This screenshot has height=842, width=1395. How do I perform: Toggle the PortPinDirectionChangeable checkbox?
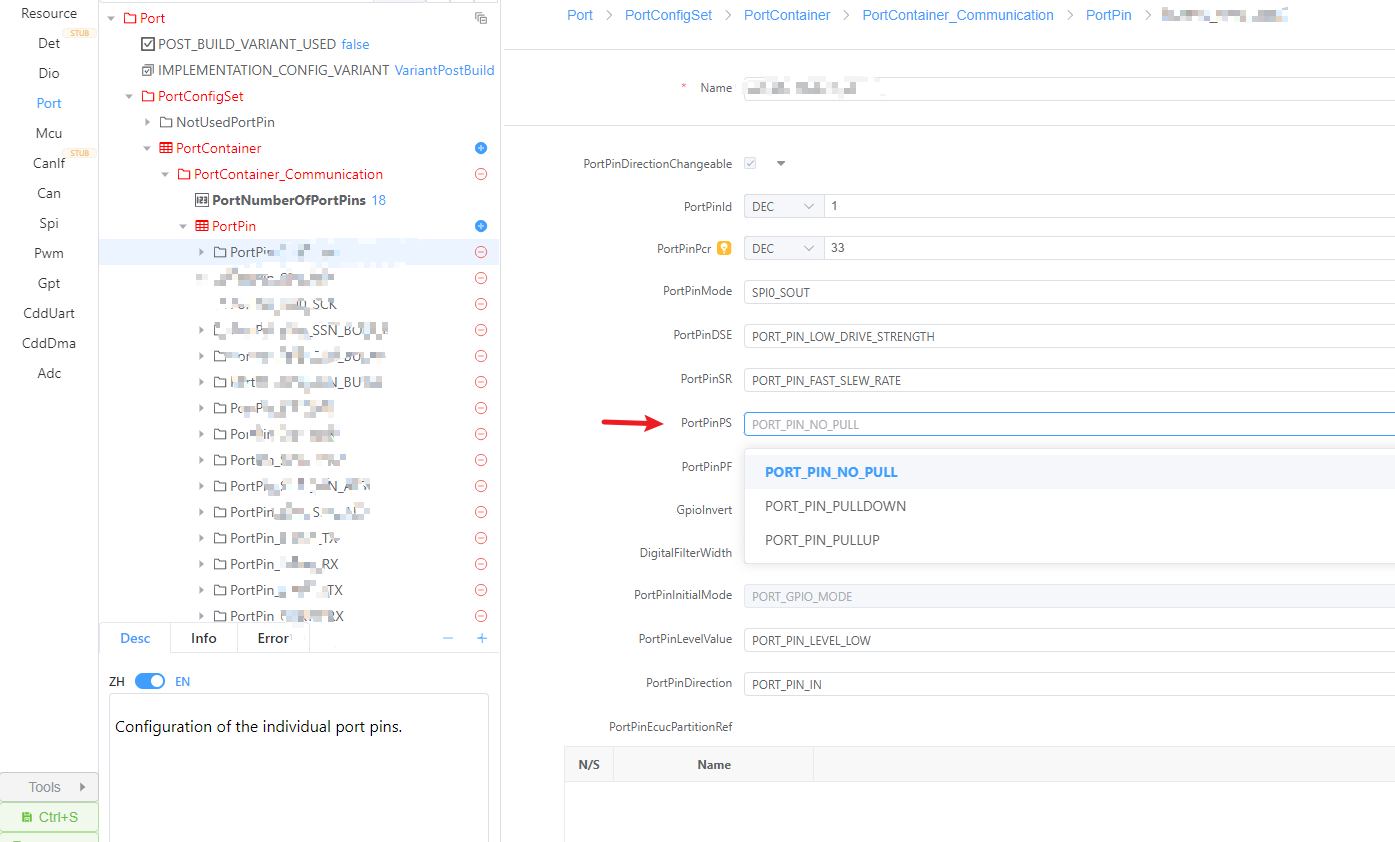[750, 163]
